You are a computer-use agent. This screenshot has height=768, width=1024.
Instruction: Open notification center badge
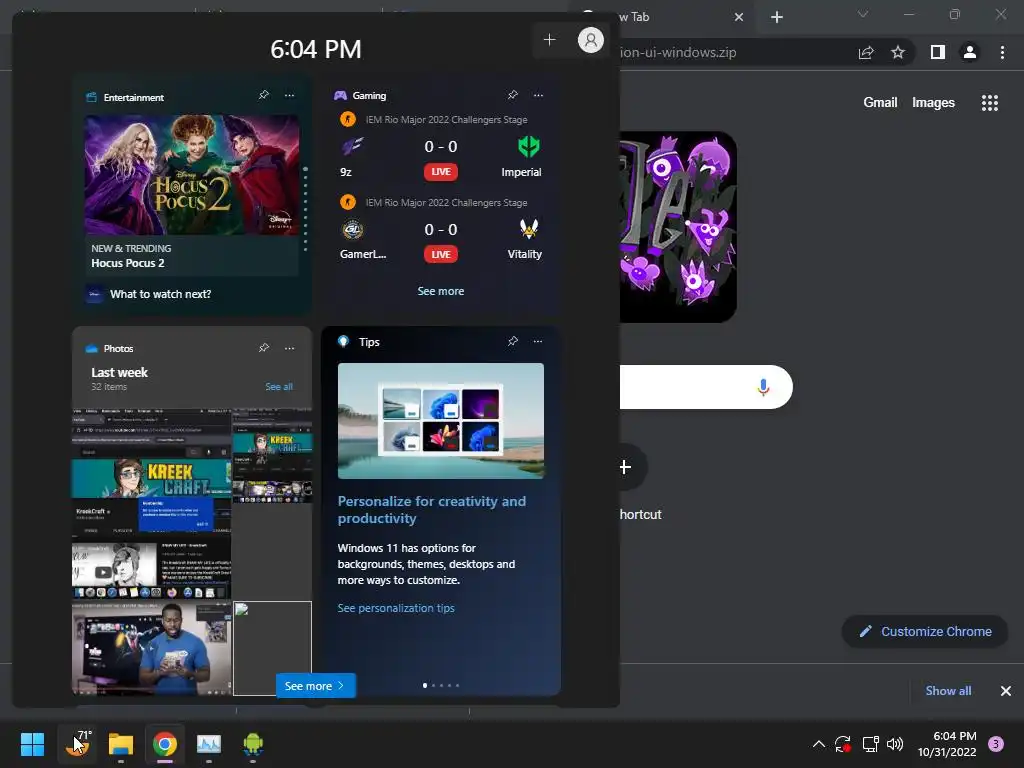pyautogui.click(x=996, y=744)
